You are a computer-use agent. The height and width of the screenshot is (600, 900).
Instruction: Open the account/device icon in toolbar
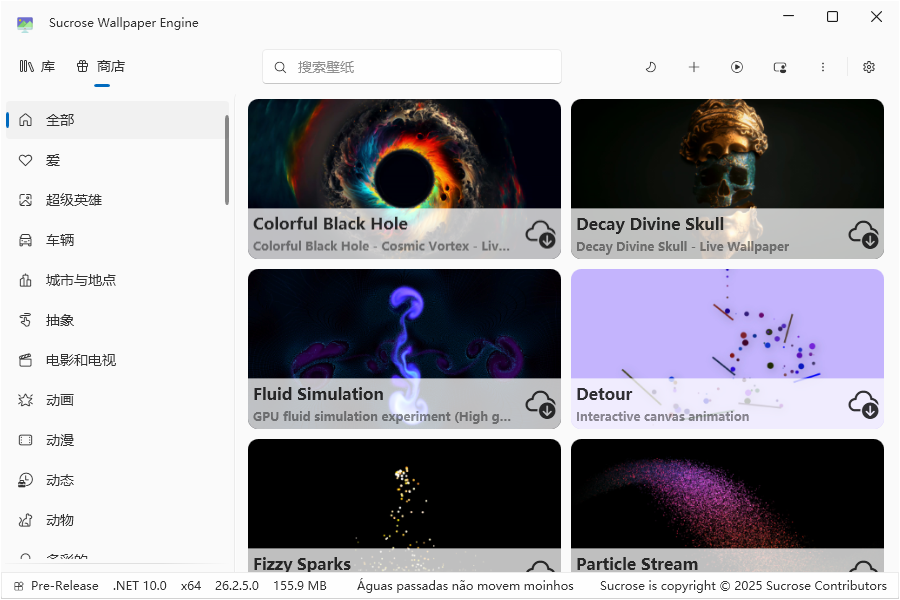pyautogui.click(x=780, y=67)
